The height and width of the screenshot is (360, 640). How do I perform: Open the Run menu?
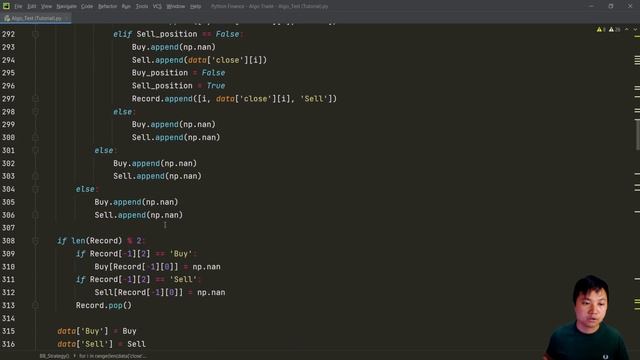[126, 7]
